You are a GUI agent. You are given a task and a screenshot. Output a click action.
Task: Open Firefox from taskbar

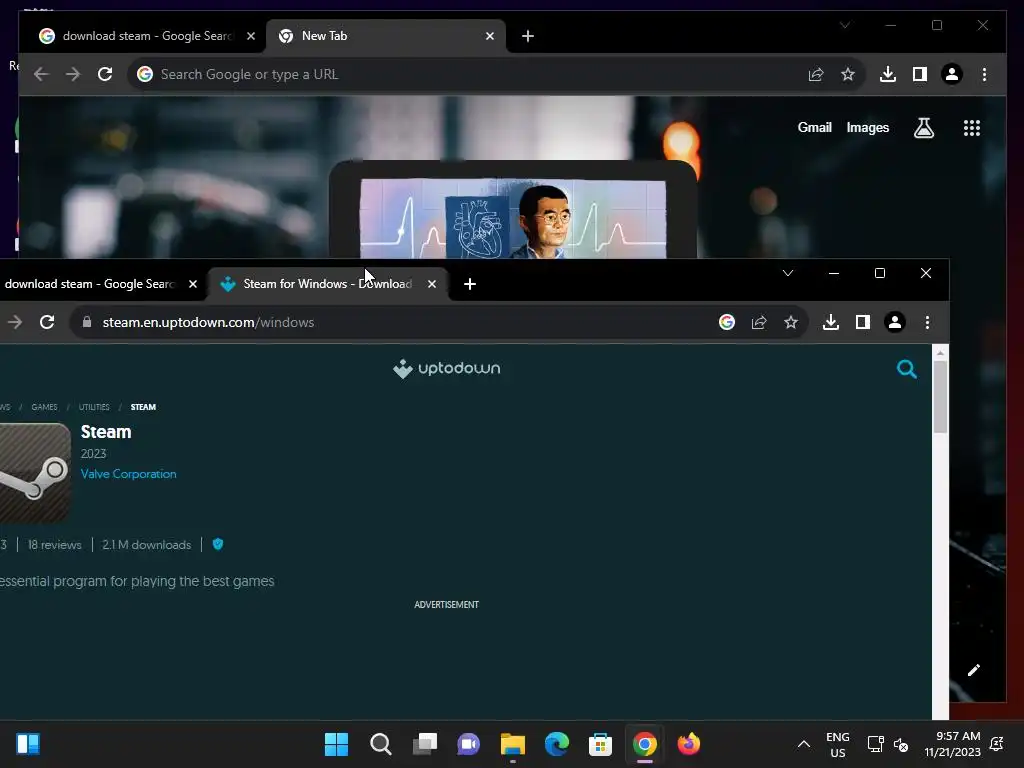[688, 744]
